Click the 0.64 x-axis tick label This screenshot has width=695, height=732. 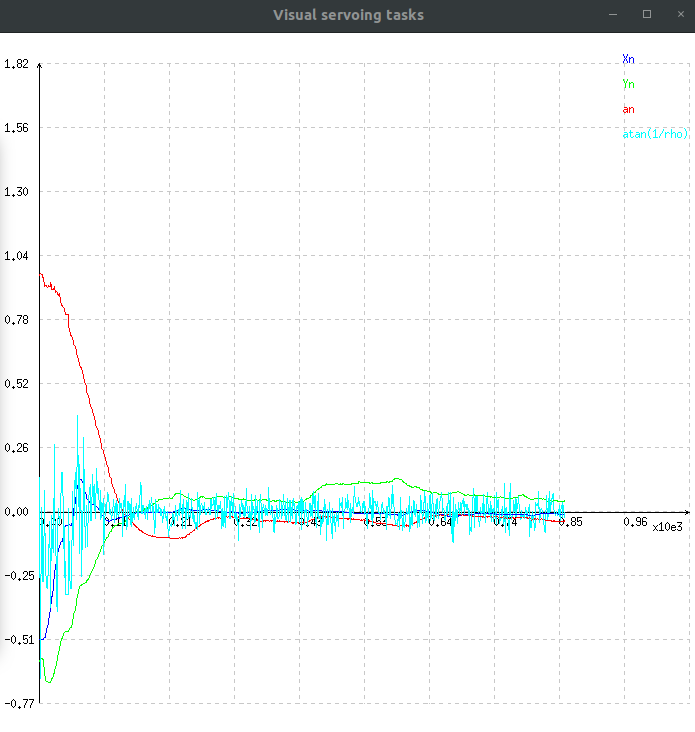pyautogui.click(x=440, y=522)
